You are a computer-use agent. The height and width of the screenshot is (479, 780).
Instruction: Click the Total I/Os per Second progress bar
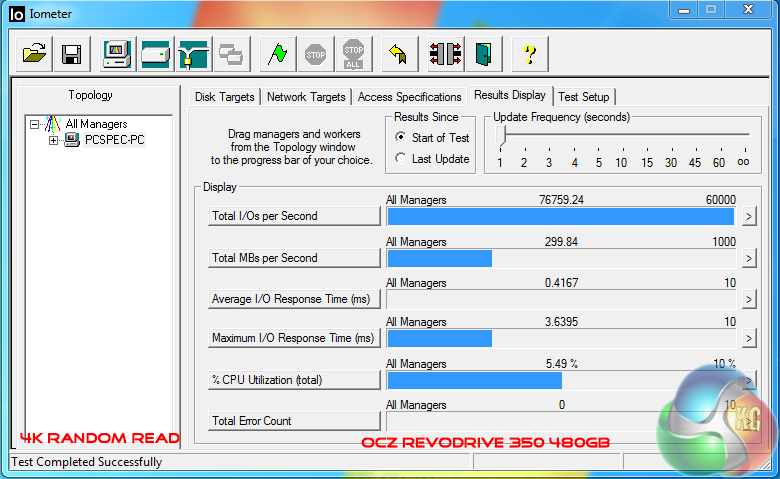[561, 217]
